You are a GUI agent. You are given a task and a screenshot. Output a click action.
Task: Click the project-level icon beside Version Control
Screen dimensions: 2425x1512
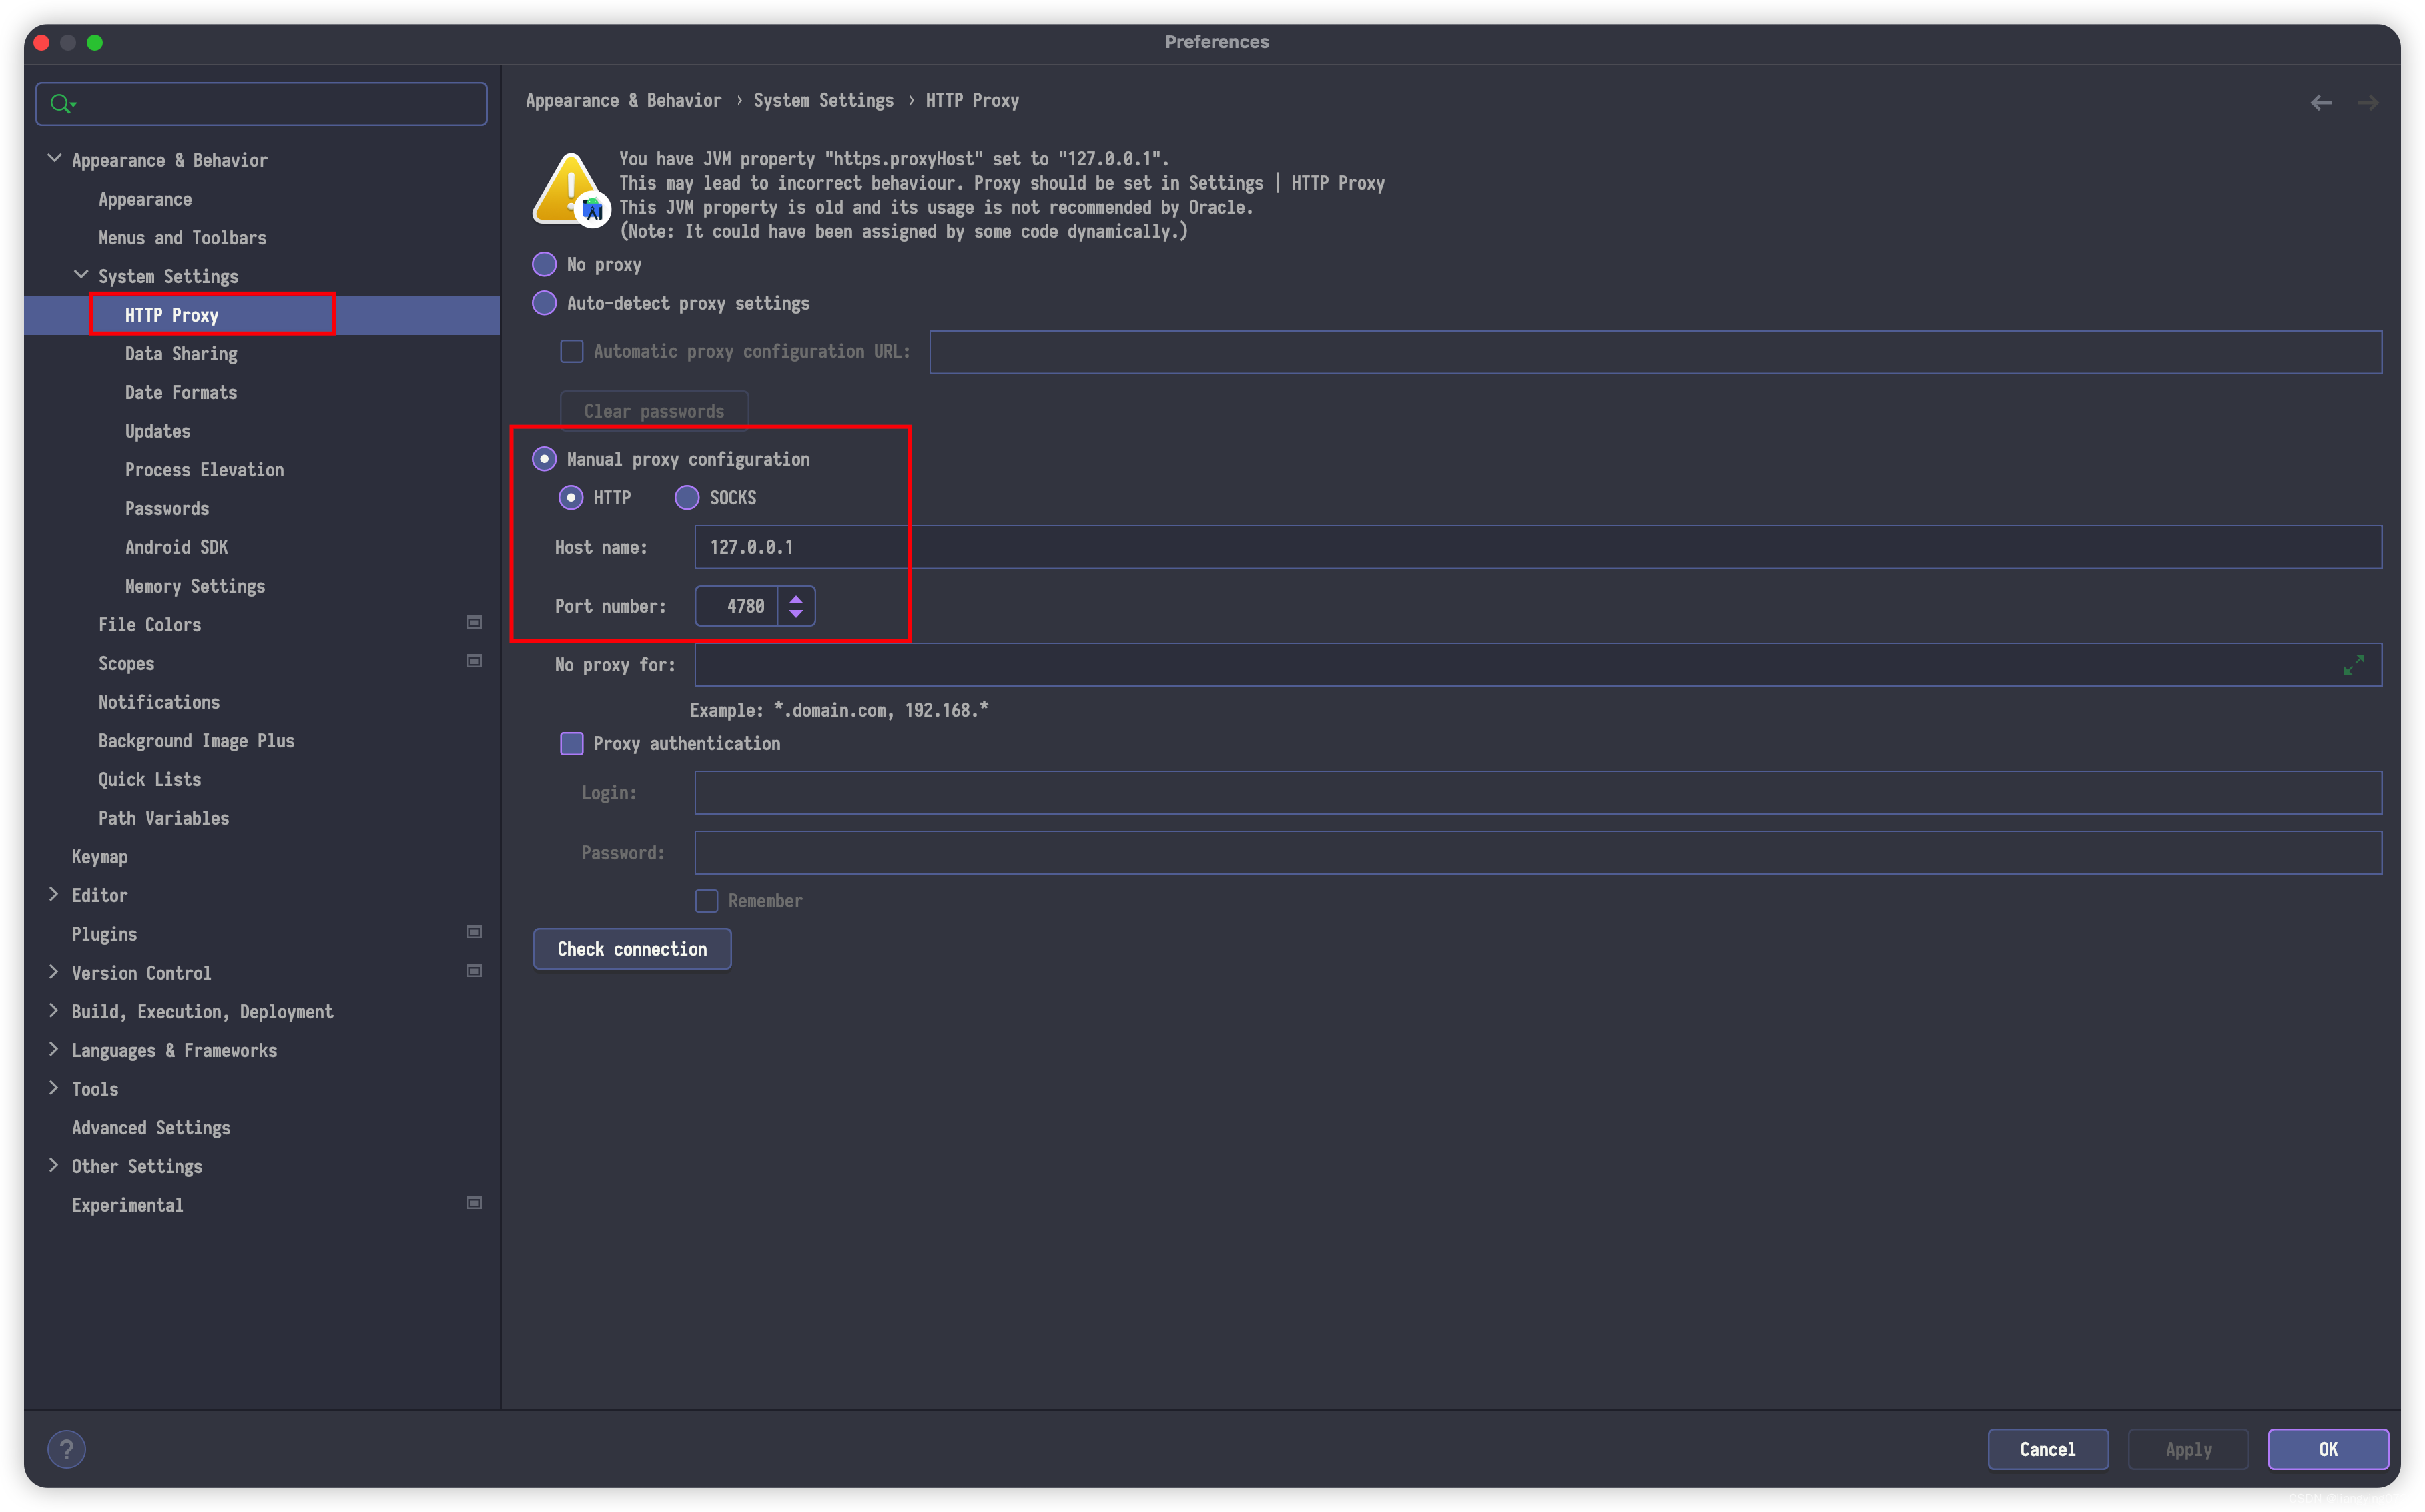pyautogui.click(x=475, y=971)
